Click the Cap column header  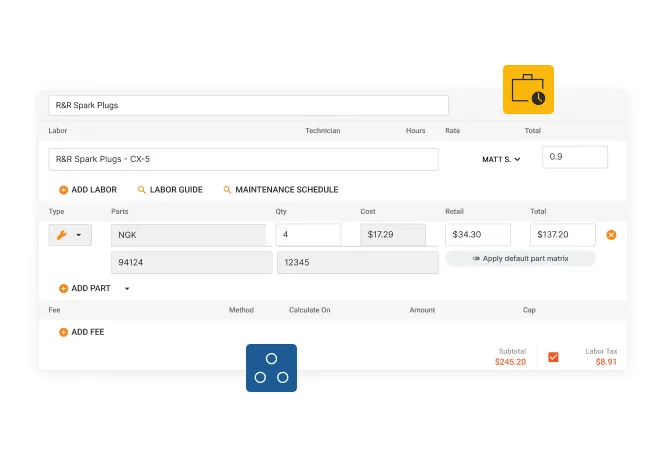tap(529, 310)
